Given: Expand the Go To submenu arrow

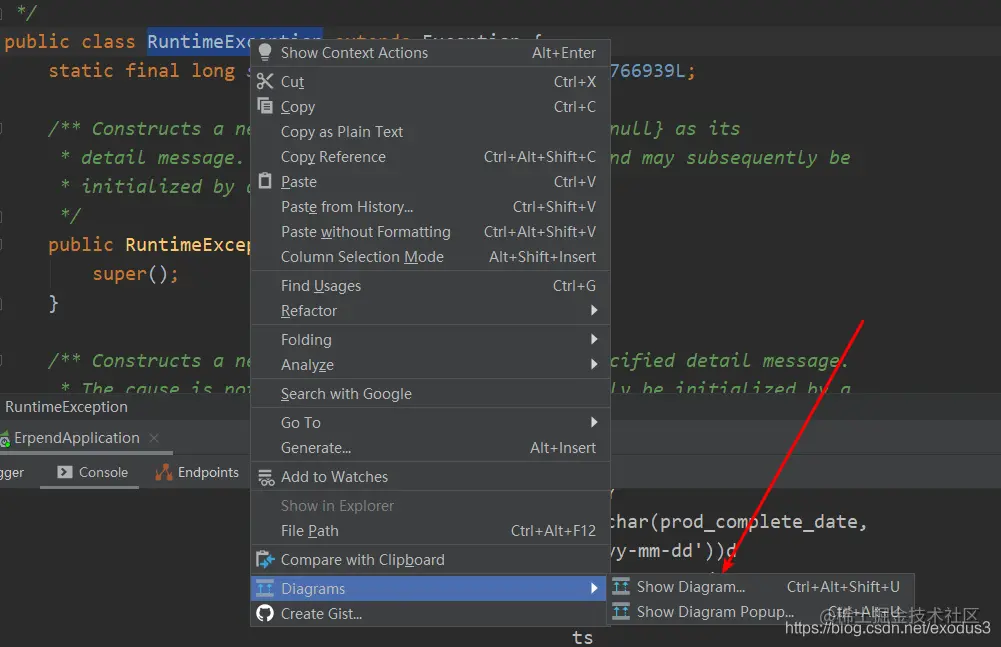Looking at the screenshot, I should [x=594, y=422].
